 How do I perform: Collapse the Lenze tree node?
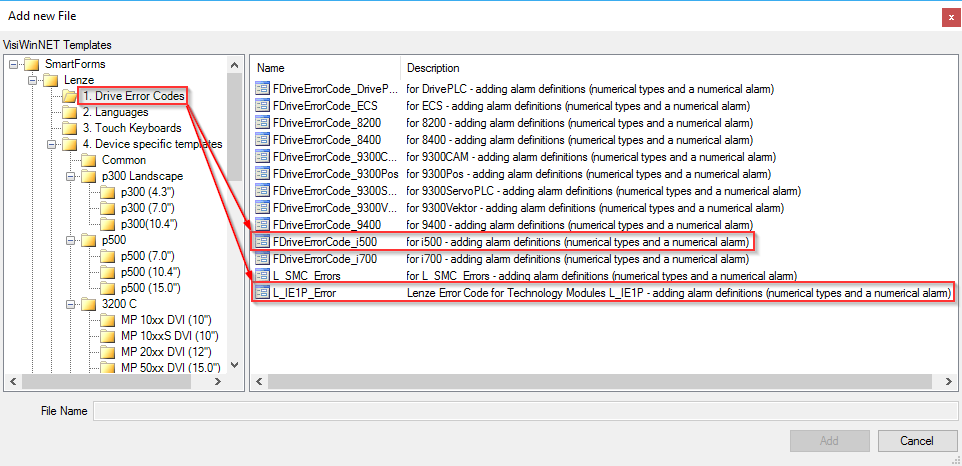coord(33,80)
